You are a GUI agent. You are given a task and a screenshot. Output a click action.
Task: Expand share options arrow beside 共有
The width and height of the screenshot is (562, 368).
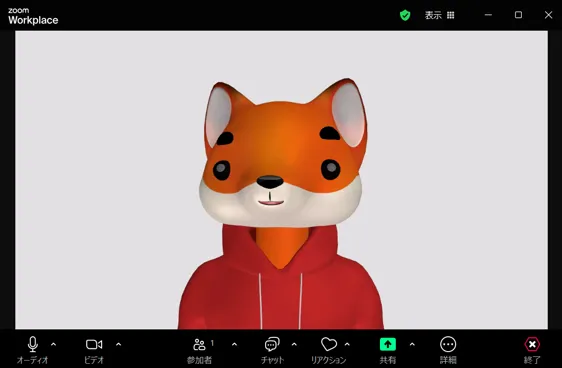(x=412, y=344)
